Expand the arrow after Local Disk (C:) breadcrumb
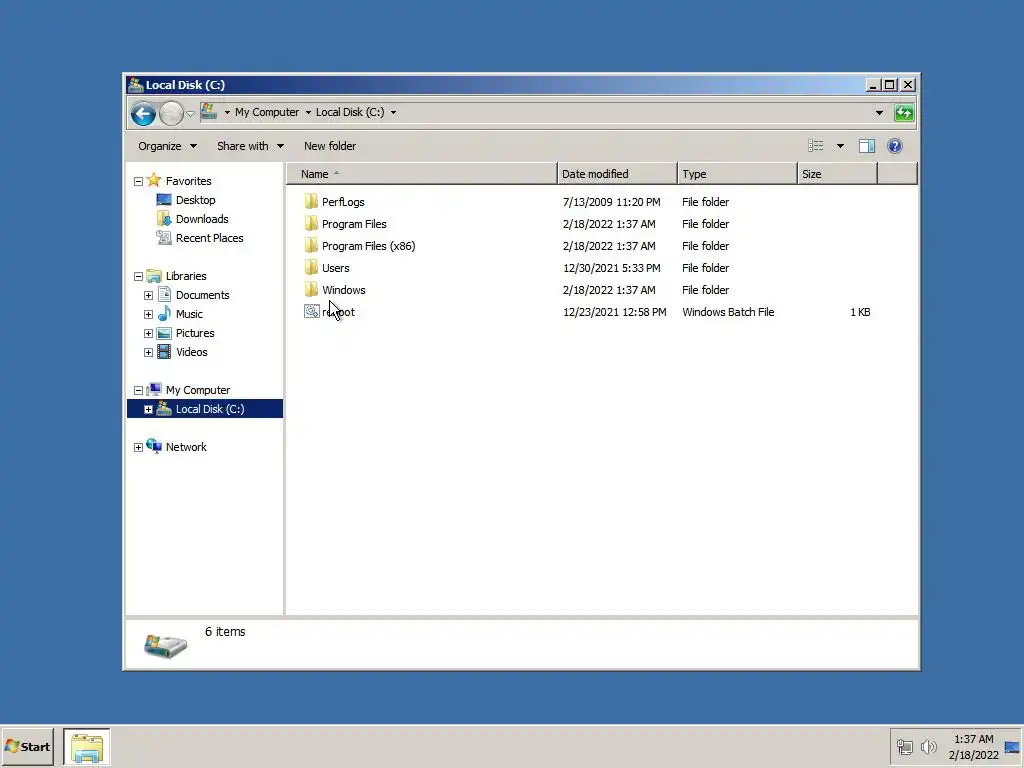Viewport: 1024px width, 768px height. 393,112
